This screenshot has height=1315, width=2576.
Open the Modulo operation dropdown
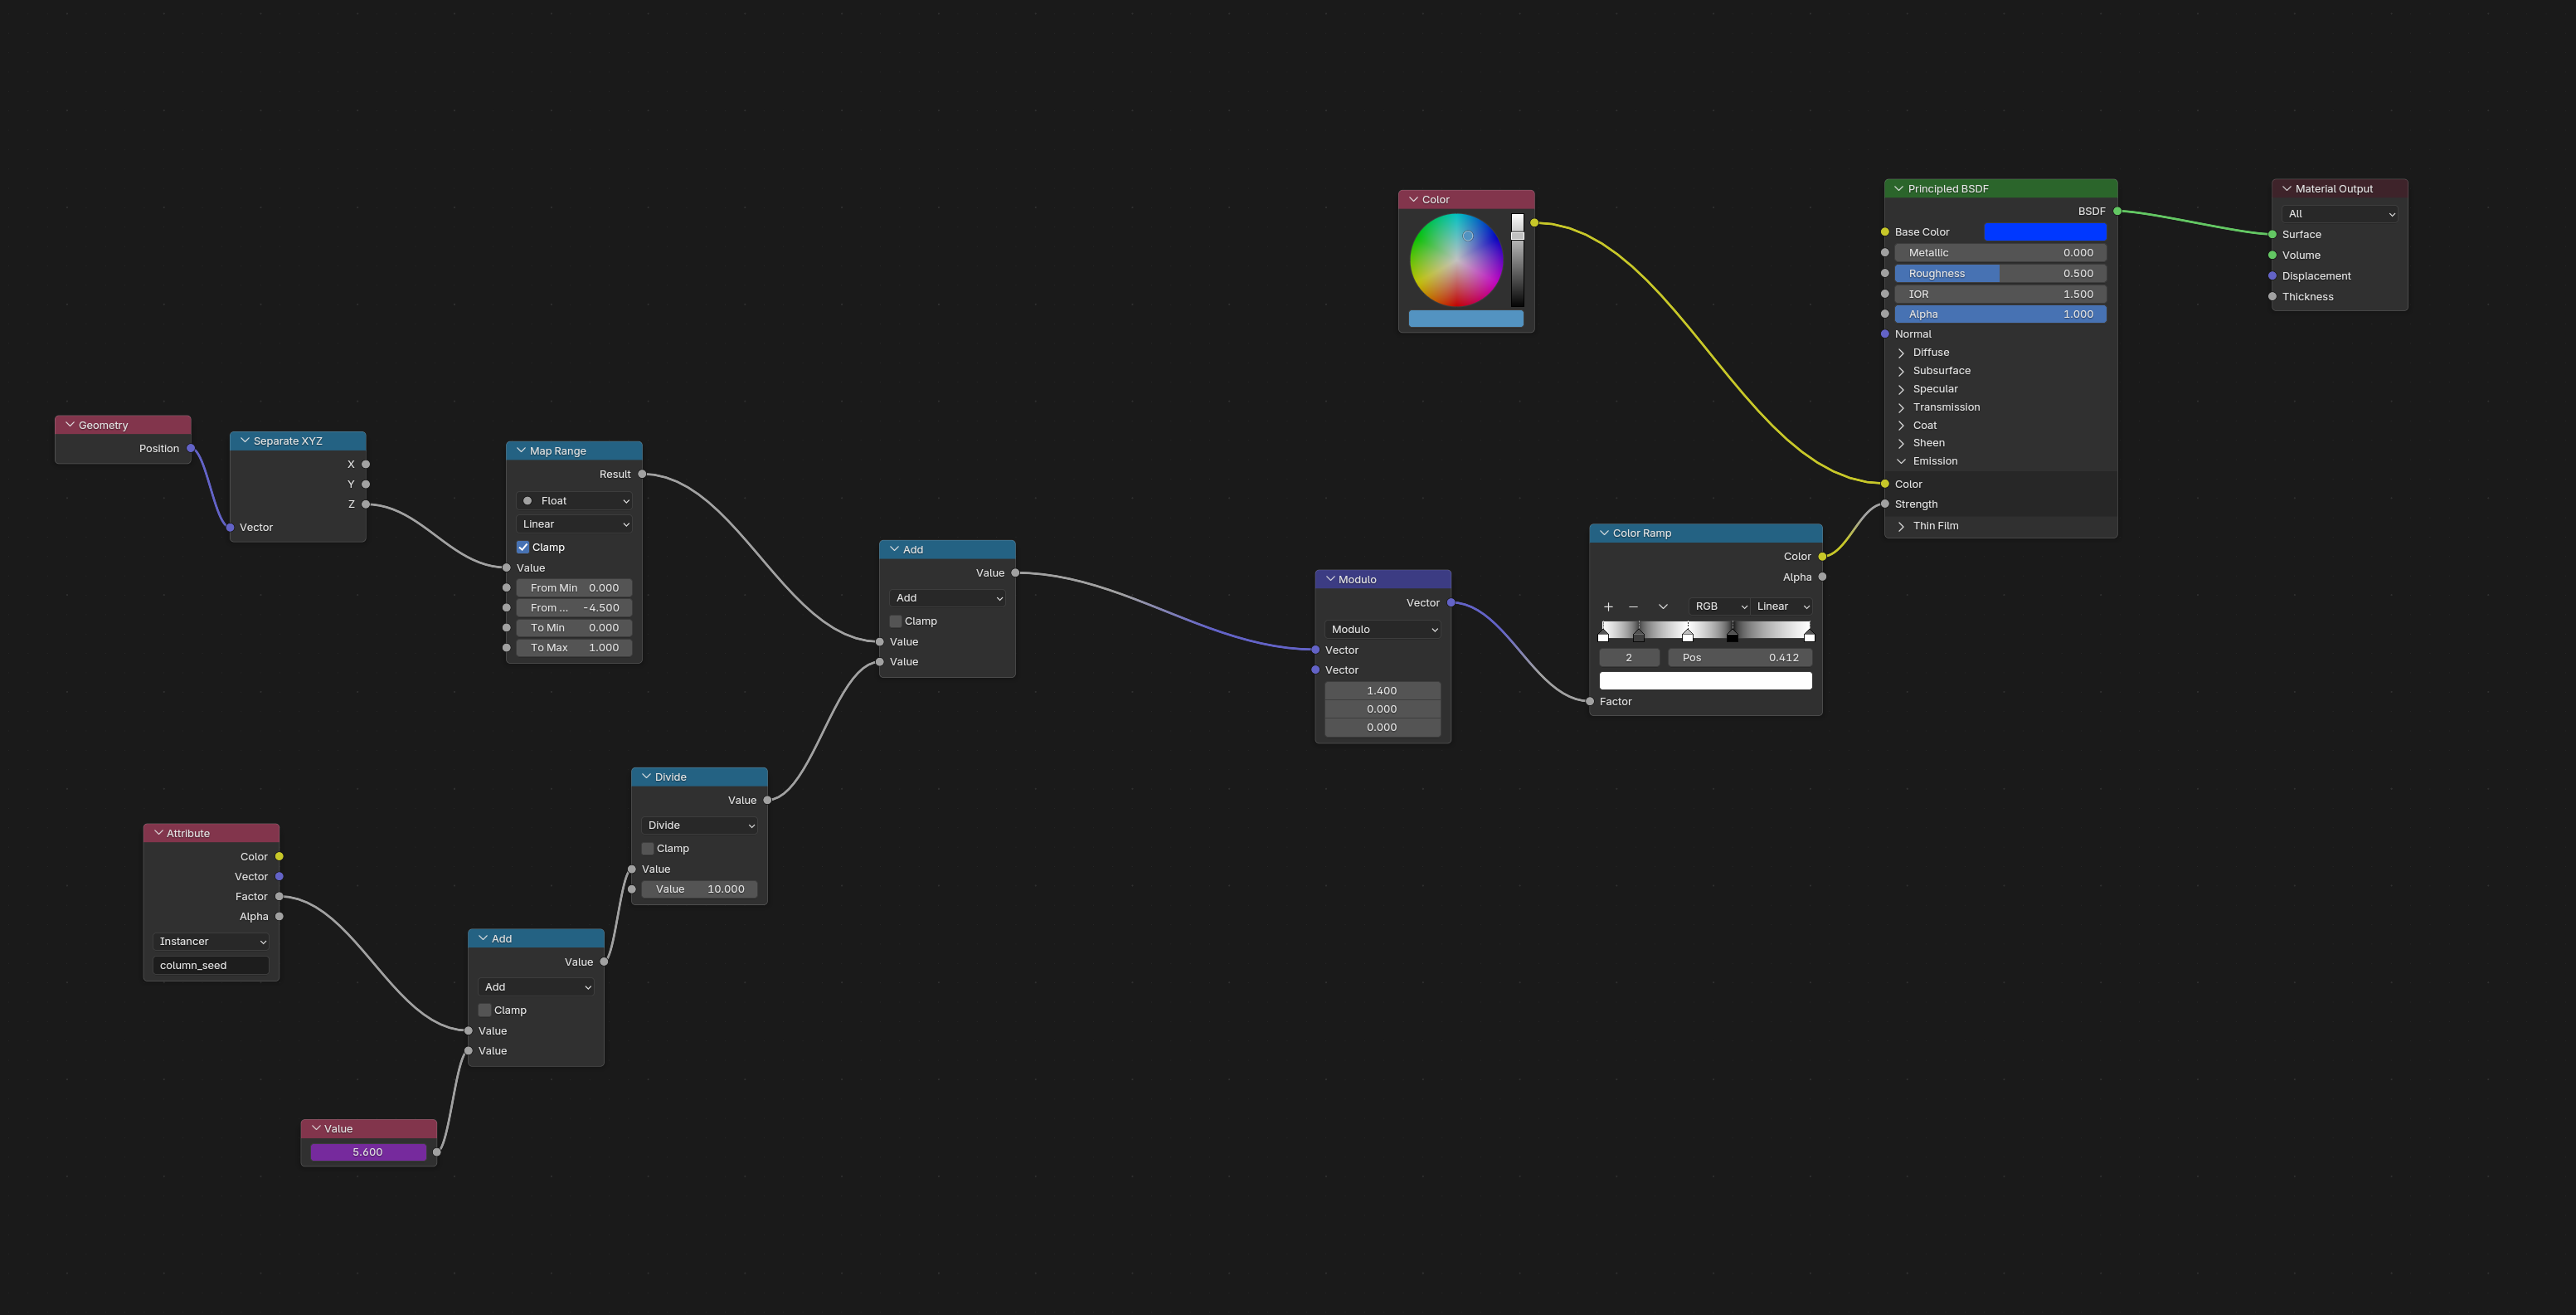1383,630
